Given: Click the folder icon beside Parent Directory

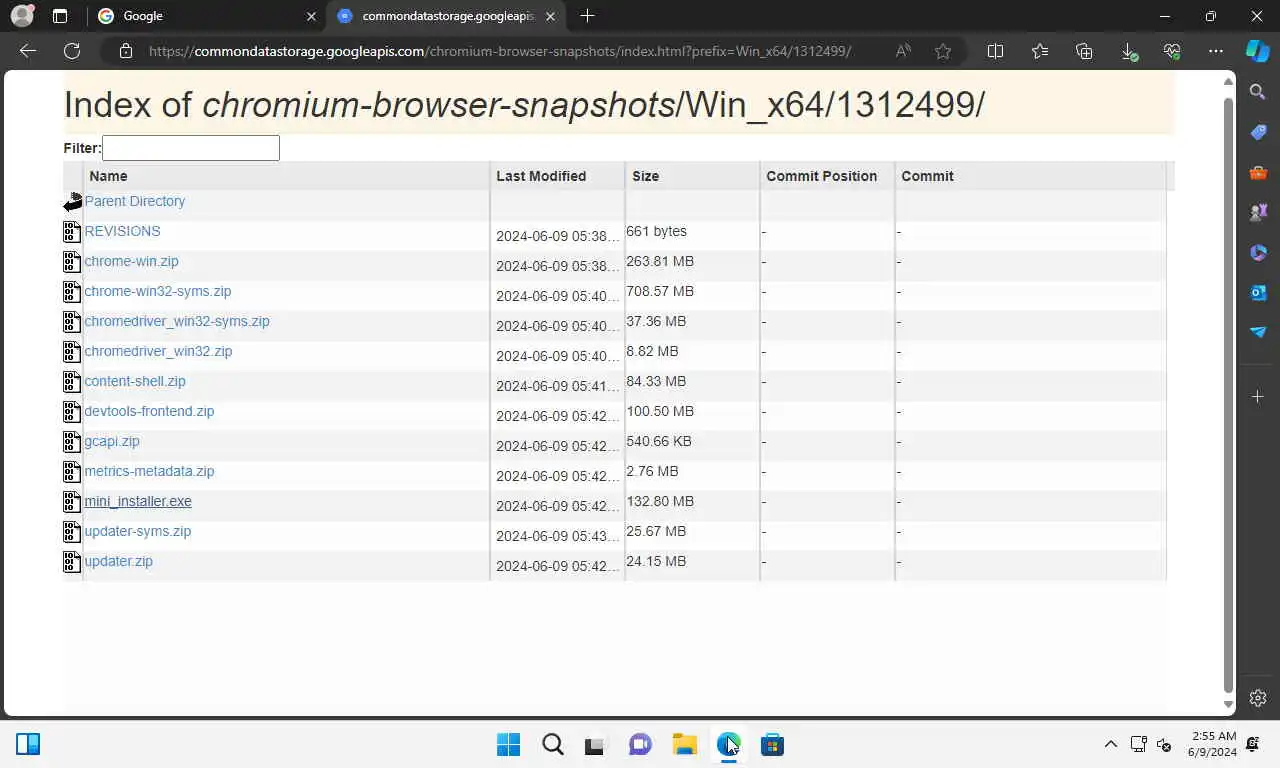Looking at the screenshot, I should pyautogui.click(x=73, y=202).
